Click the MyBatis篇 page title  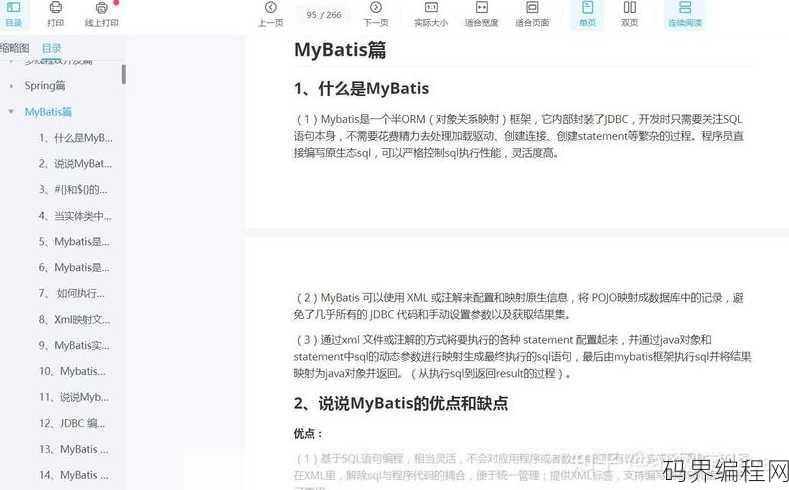click(340, 50)
